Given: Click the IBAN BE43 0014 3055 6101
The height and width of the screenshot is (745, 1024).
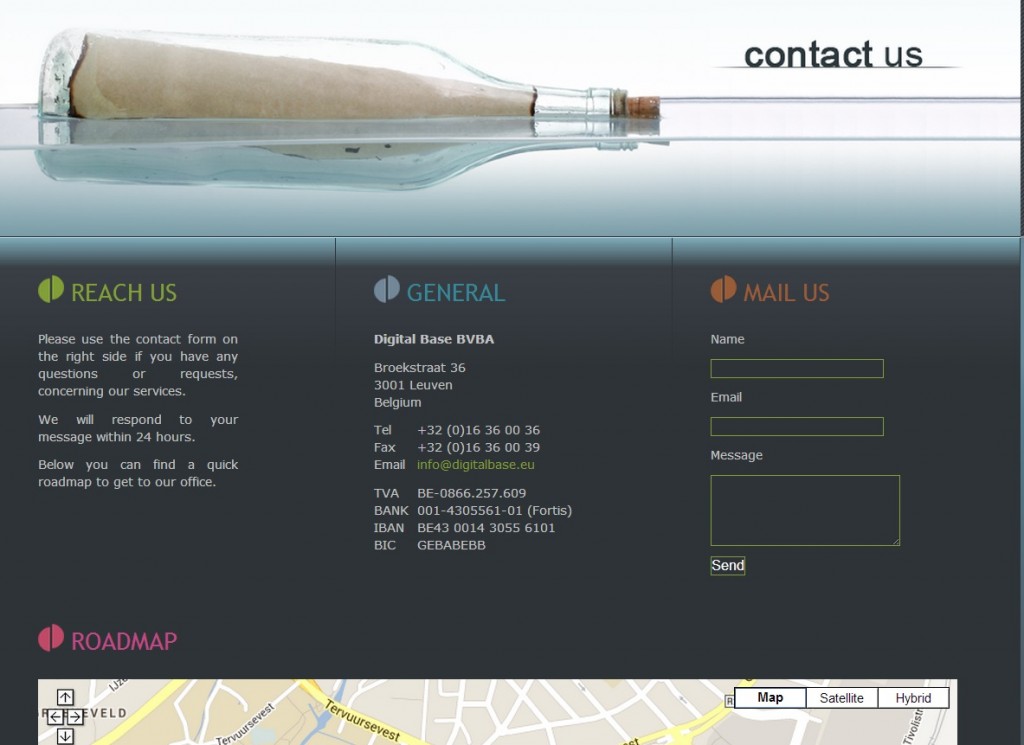Looking at the screenshot, I should tap(486, 528).
